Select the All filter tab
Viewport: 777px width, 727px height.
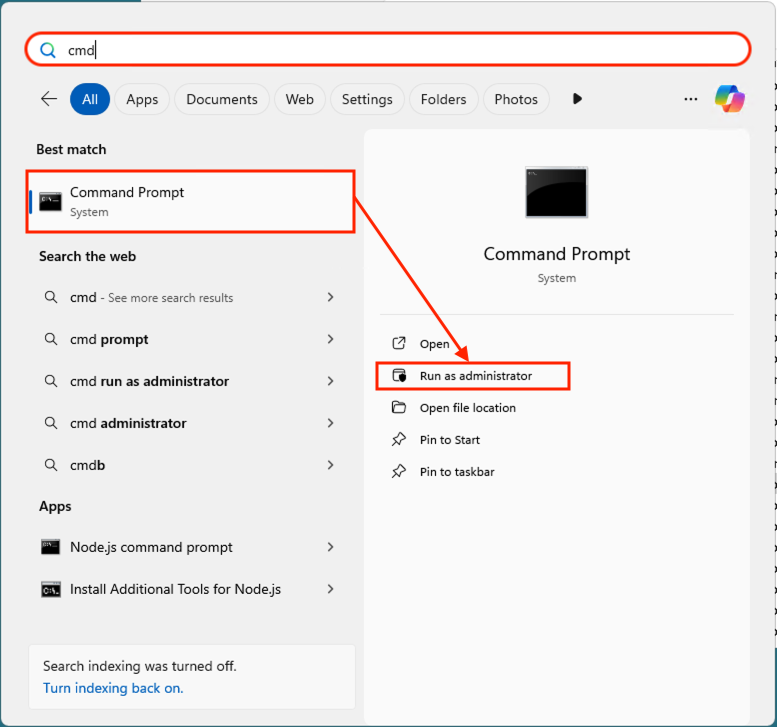coord(90,99)
